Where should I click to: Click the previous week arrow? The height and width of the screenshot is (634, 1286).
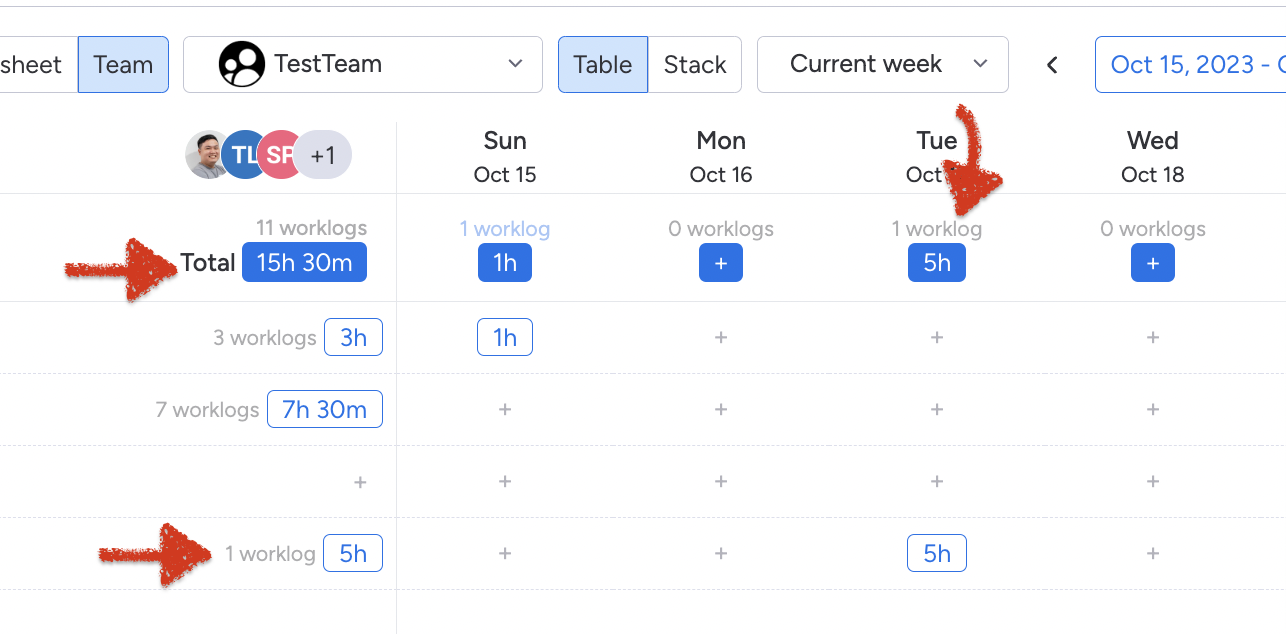coord(1052,65)
